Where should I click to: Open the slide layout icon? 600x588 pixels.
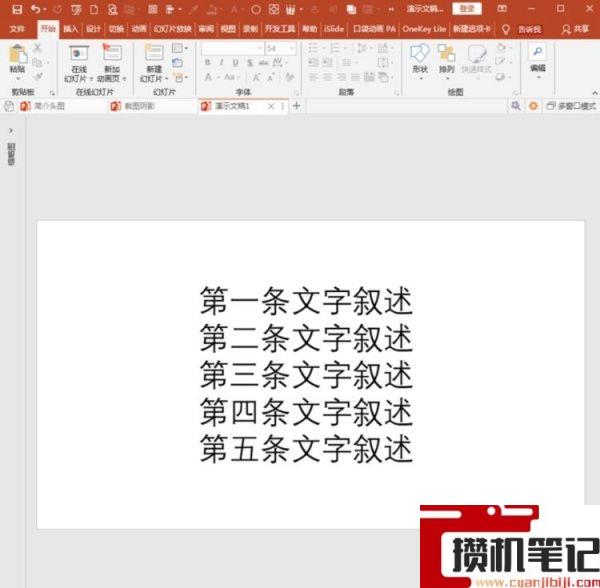(x=178, y=48)
